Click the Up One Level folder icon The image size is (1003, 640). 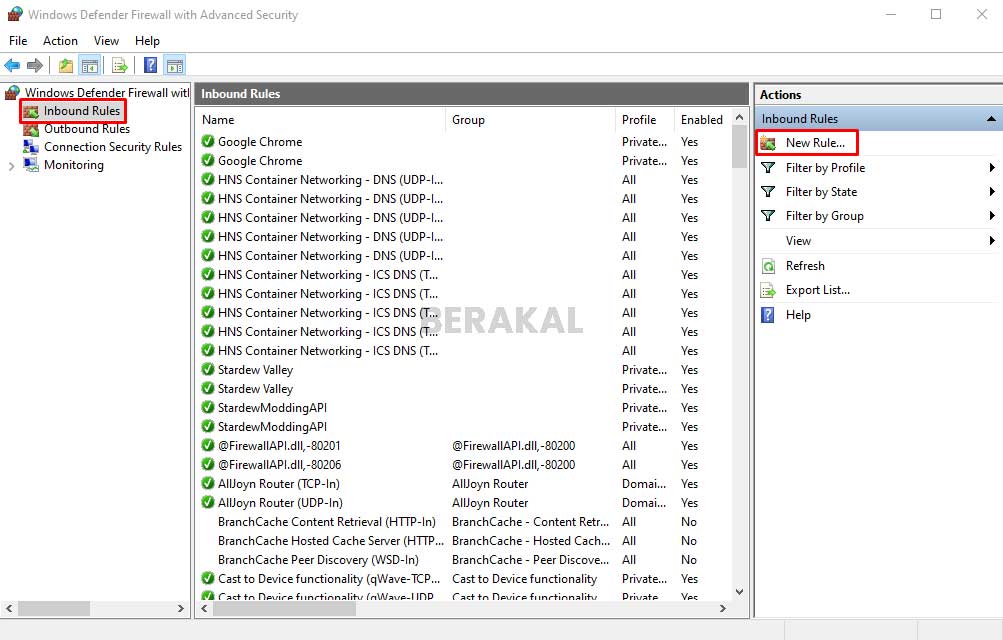pos(66,66)
